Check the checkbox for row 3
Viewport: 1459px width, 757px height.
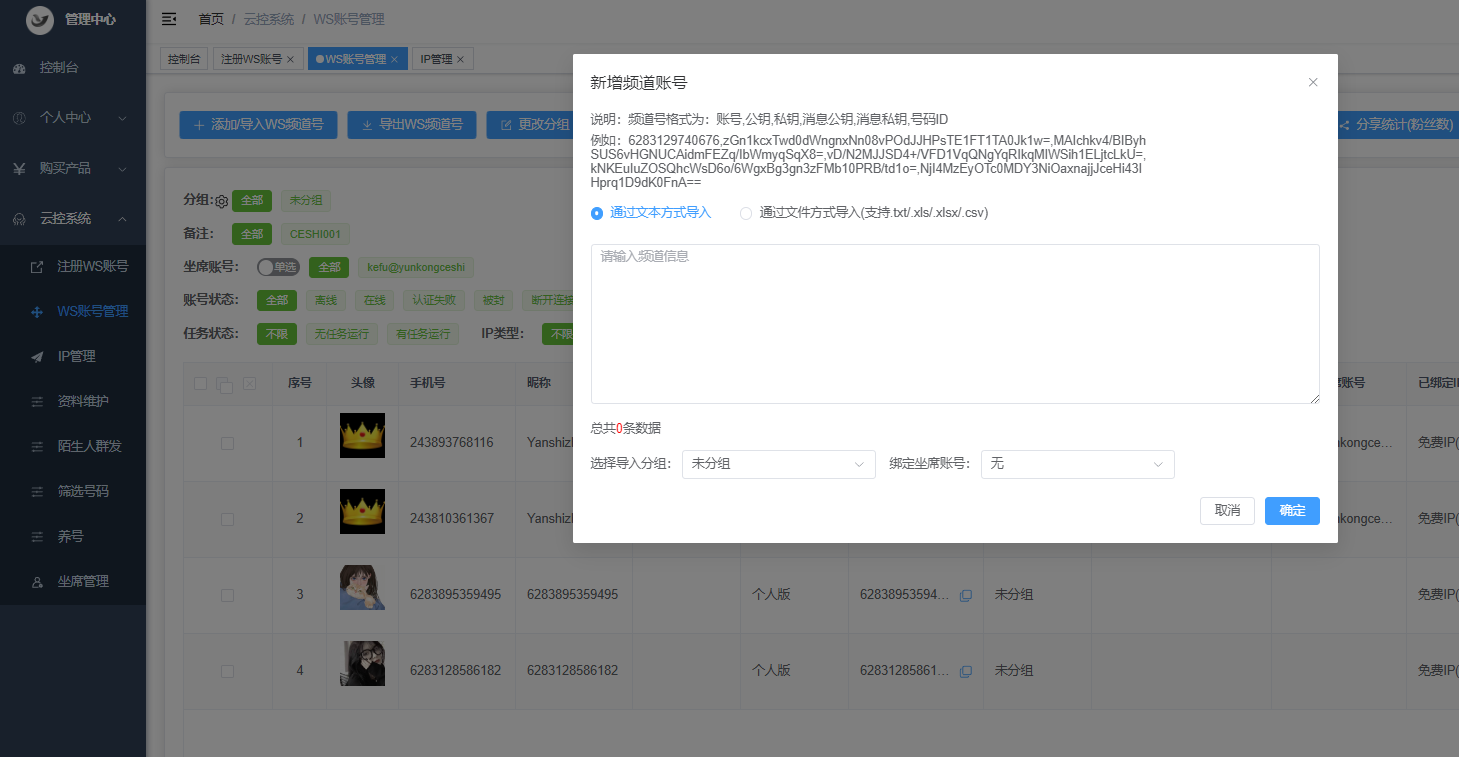[x=227, y=595]
